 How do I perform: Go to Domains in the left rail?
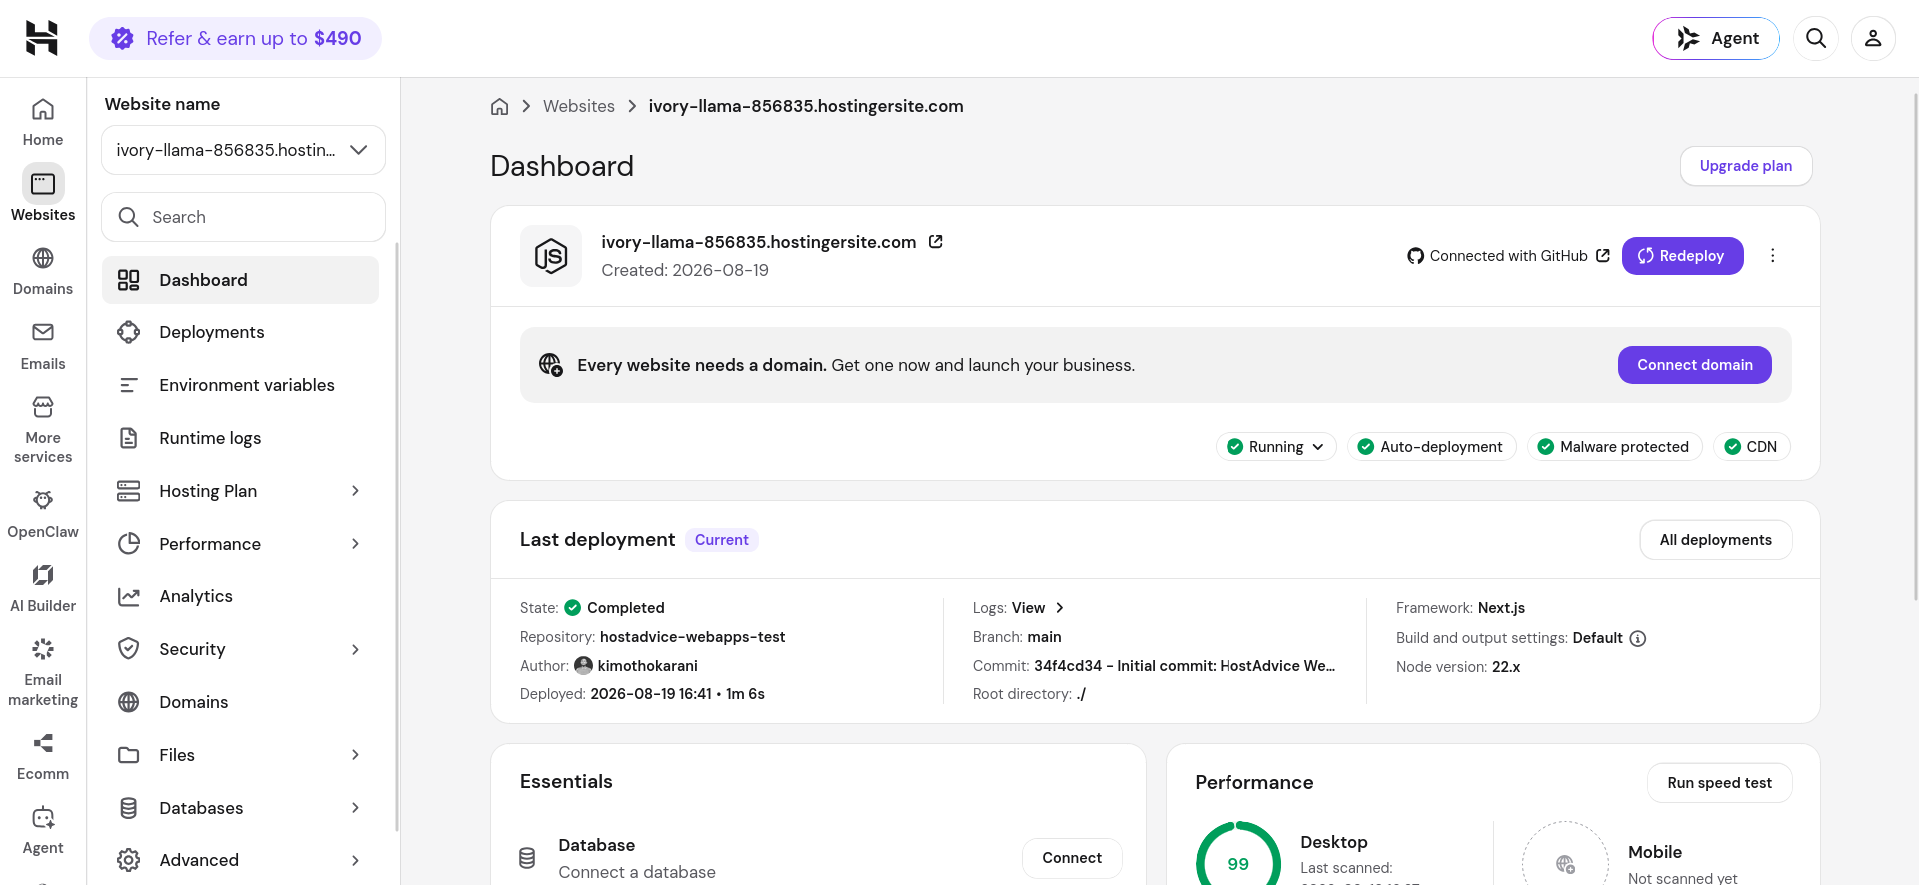tap(43, 271)
